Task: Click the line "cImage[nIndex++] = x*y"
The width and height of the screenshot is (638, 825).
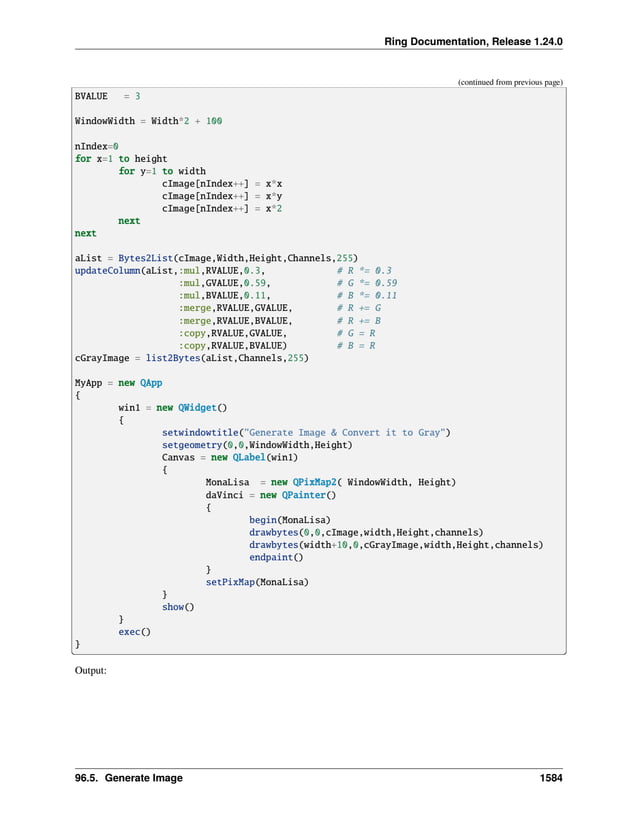Action: (x=222, y=196)
